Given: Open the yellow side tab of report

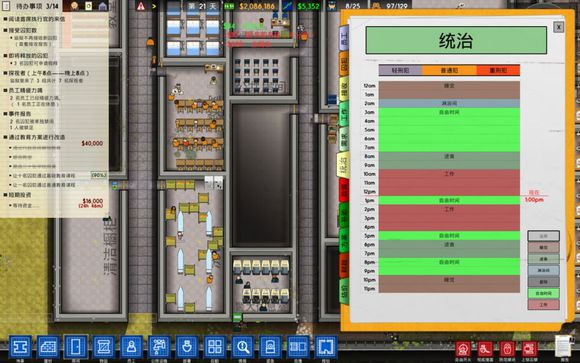Looking at the screenshot, I should 344,89.
